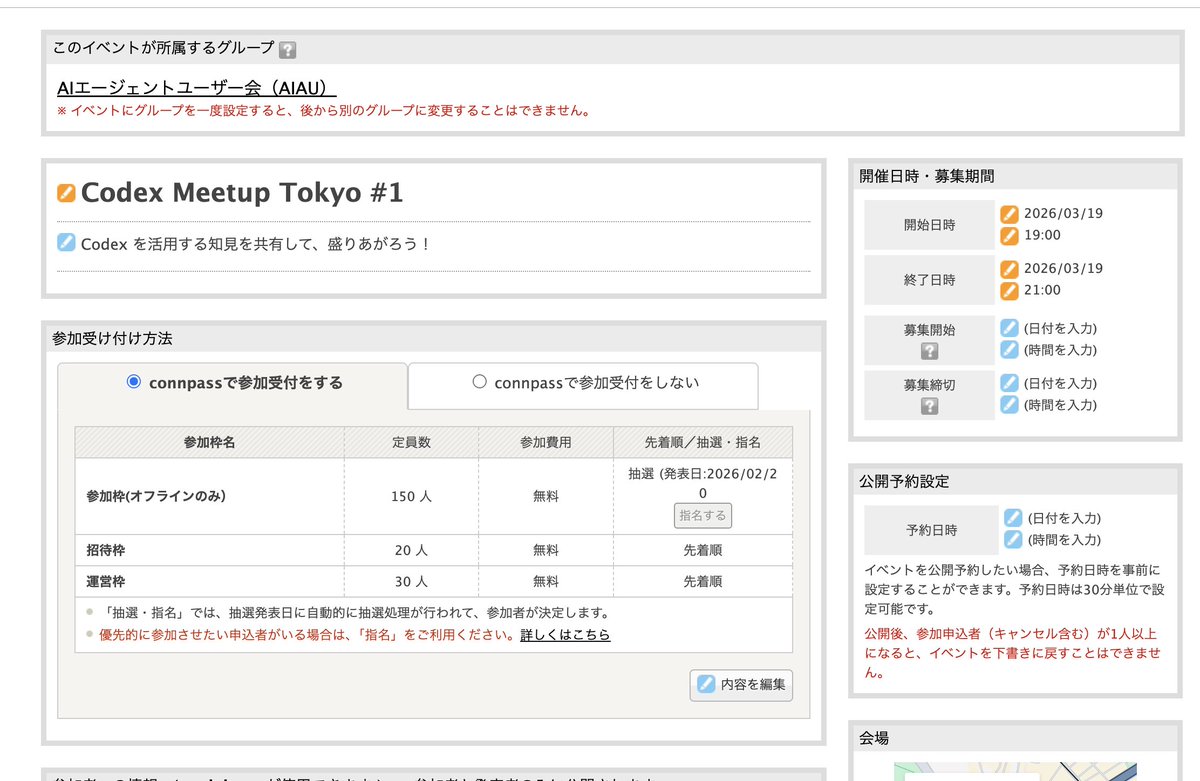1200x781 pixels.
Task: Click the 指名する button in the lottery row
Action: point(703,516)
